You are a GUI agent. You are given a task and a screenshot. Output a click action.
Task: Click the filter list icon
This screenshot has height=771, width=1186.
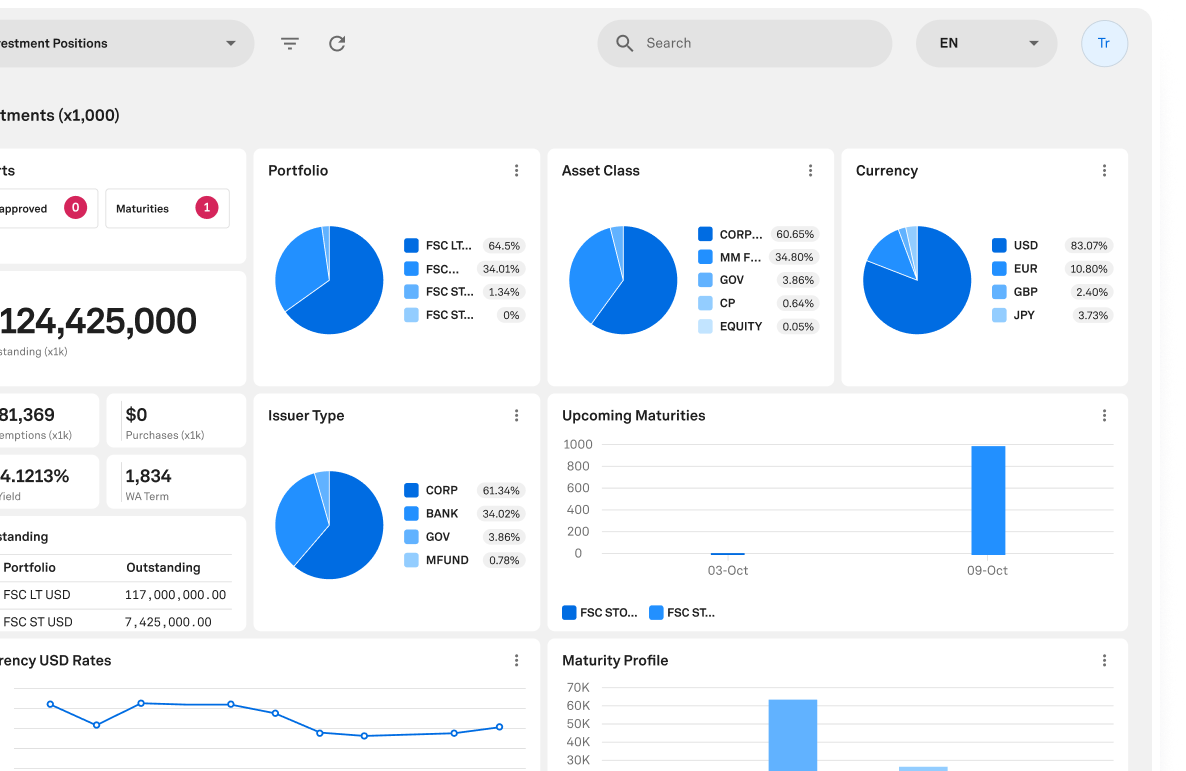click(290, 44)
